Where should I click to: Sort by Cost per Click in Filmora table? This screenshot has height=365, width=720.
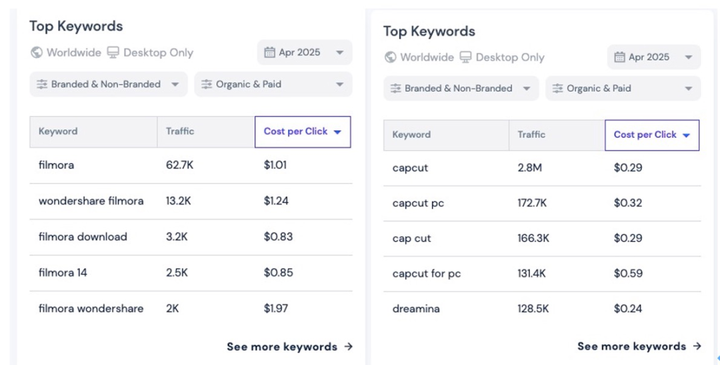click(303, 132)
